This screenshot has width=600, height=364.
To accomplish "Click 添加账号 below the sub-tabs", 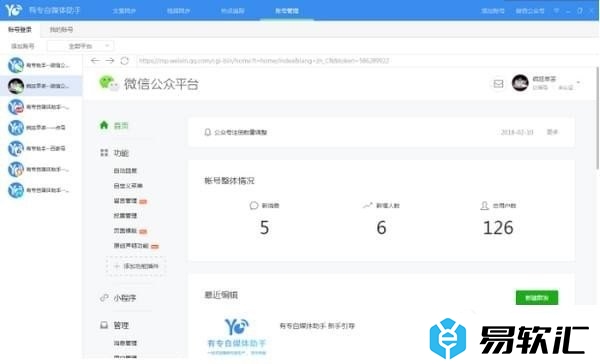I will (23, 46).
